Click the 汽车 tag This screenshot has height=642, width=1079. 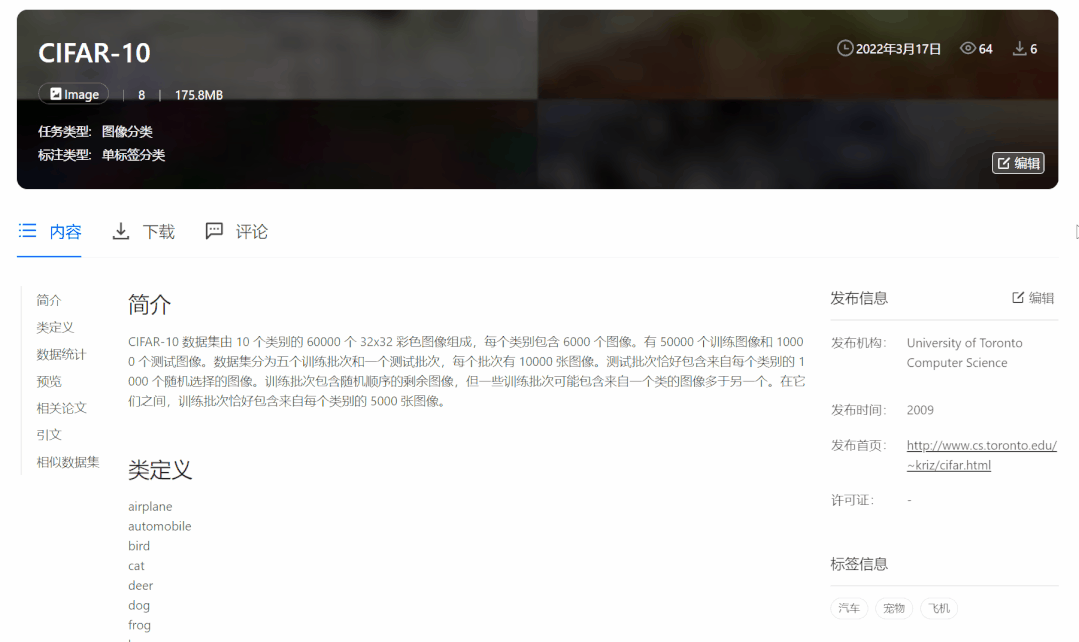pyautogui.click(x=848, y=608)
